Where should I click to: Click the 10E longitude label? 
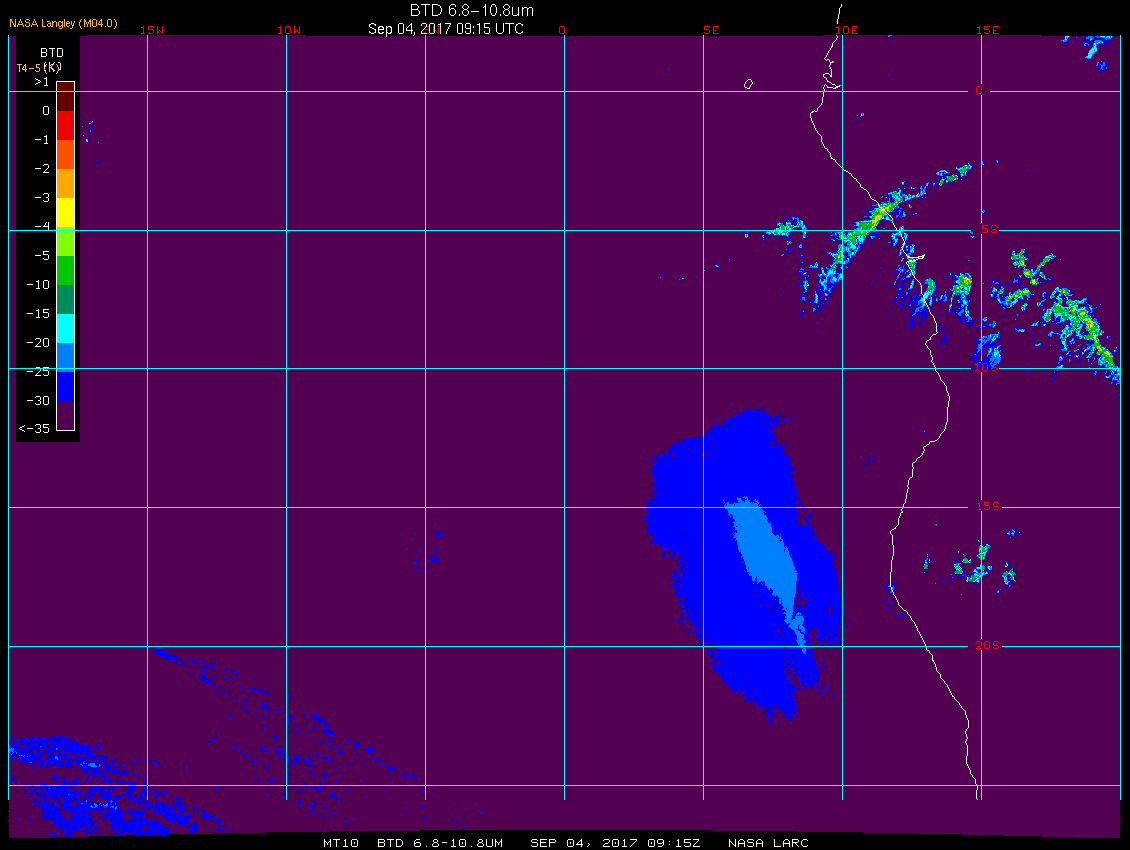pyautogui.click(x=847, y=30)
